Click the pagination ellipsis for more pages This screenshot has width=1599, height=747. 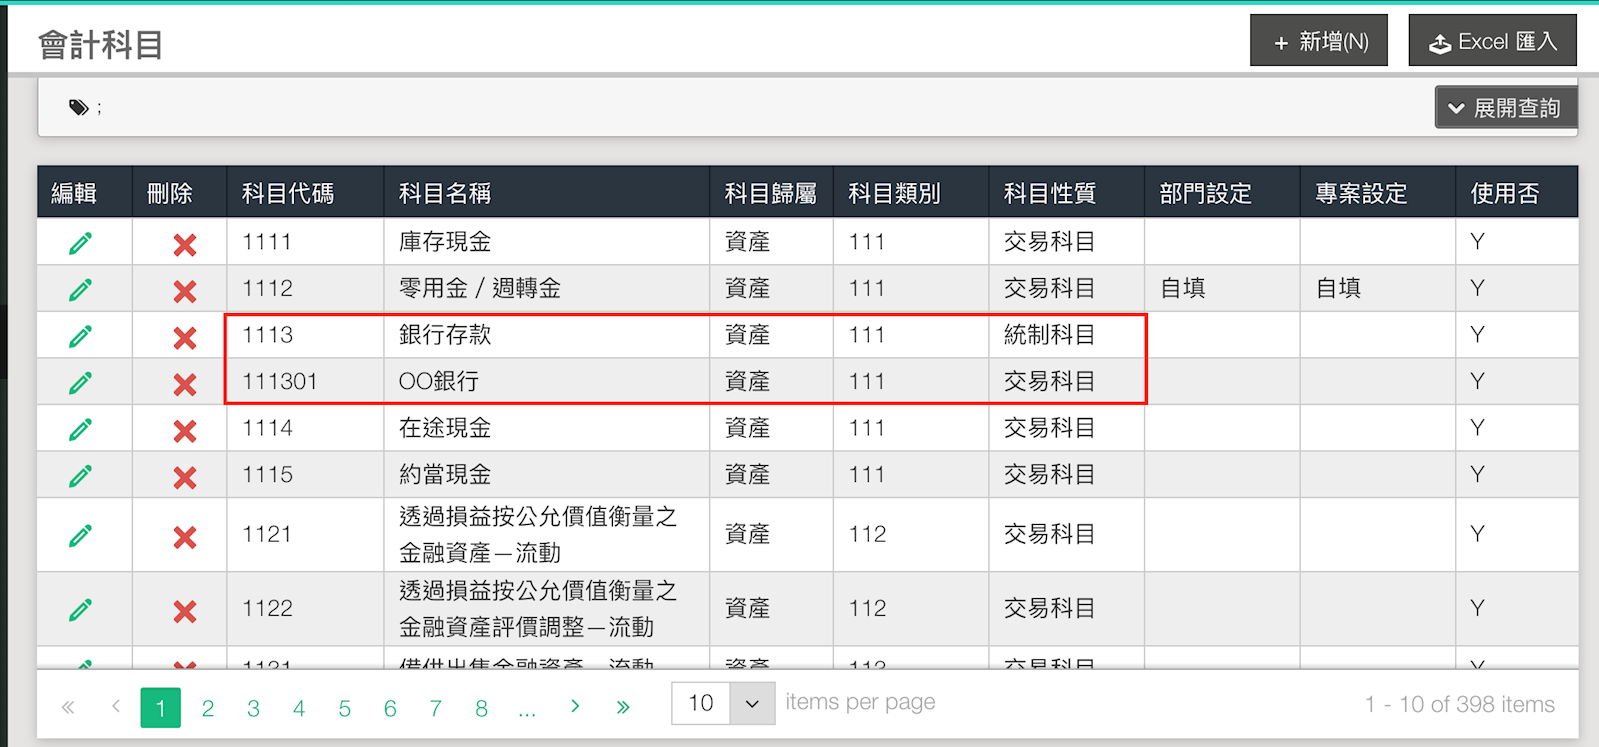click(x=527, y=709)
